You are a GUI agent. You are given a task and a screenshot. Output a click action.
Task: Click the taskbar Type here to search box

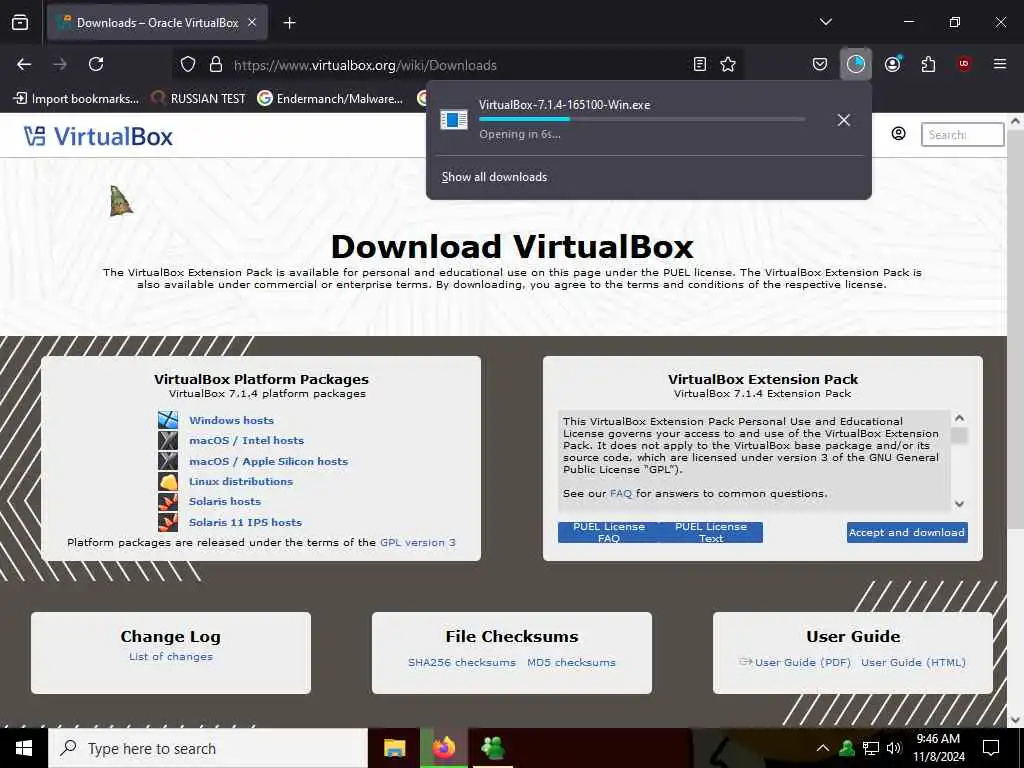point(208,748)
